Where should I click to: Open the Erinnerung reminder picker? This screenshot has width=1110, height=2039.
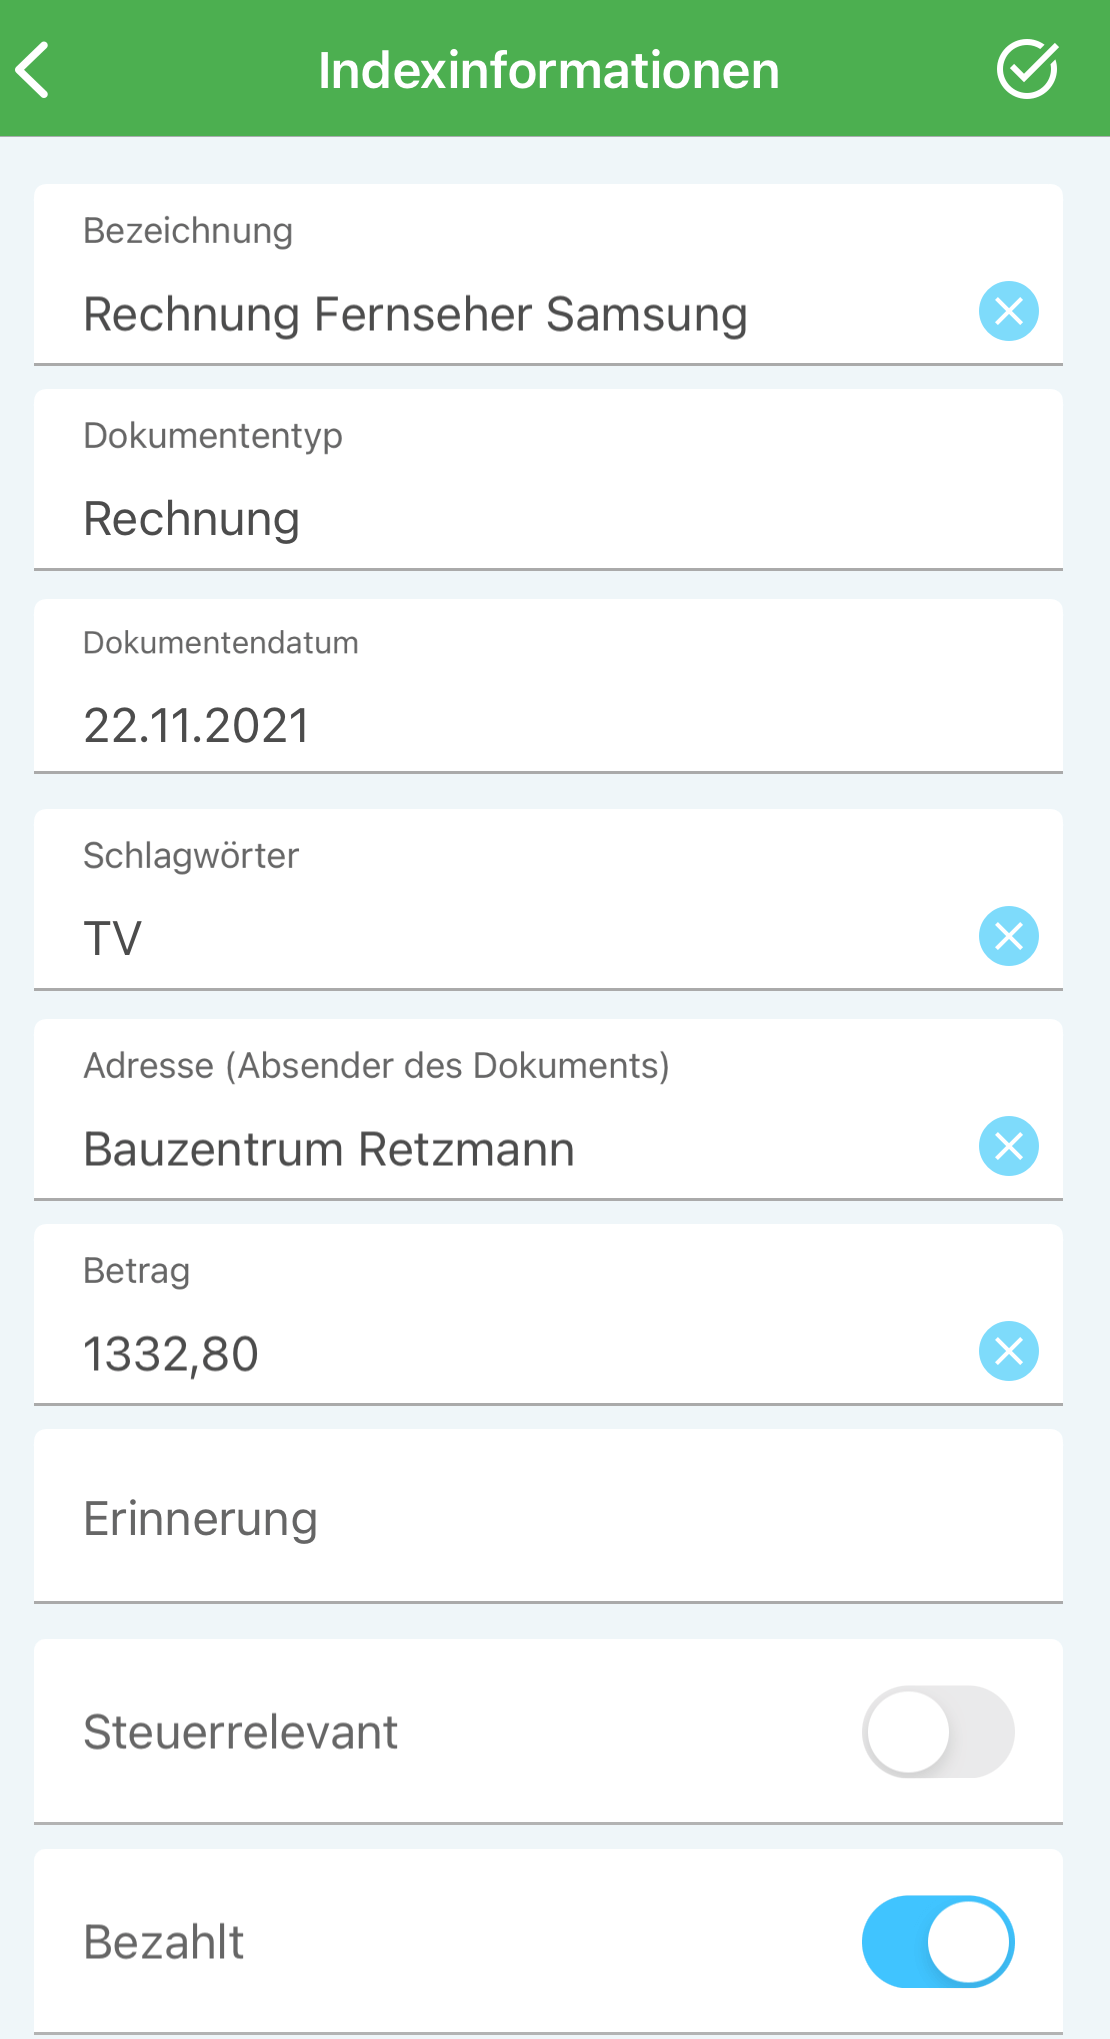pyautogui.click(x=548, y=1516)
